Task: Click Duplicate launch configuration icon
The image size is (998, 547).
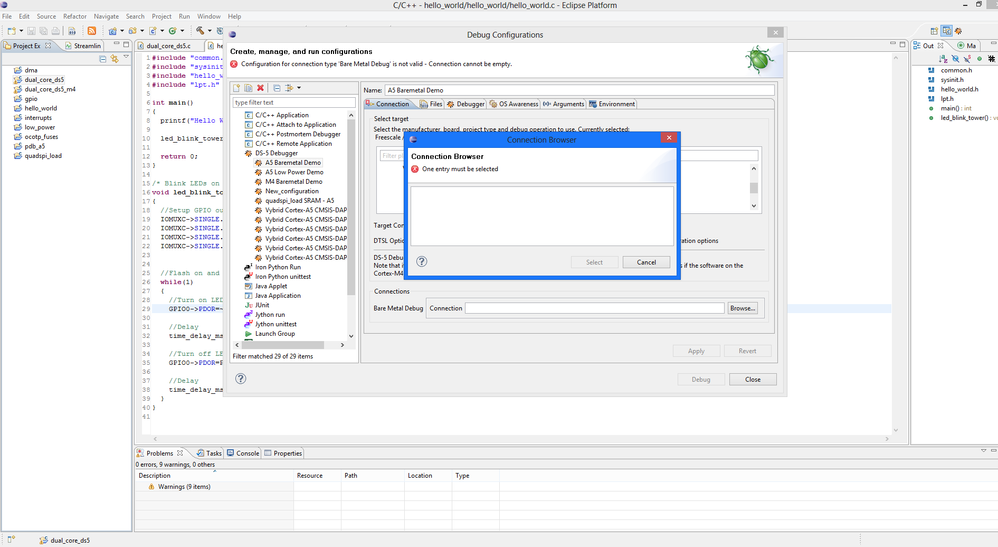Action: (x=248, y=88)
